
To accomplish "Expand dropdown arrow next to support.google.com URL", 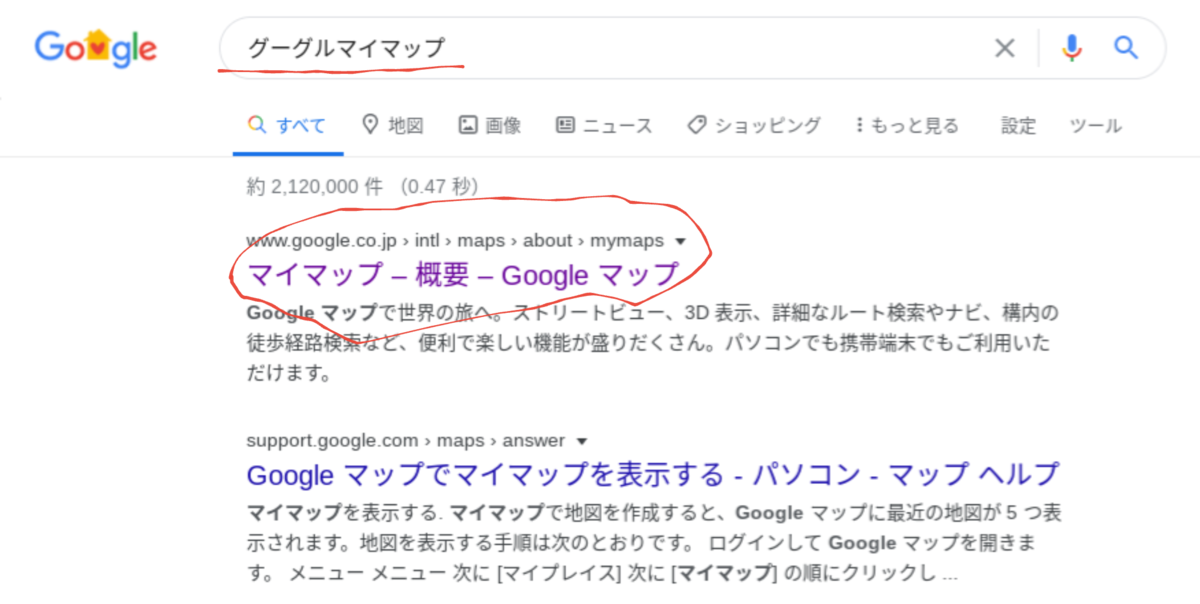I will (x=582, y=441).
